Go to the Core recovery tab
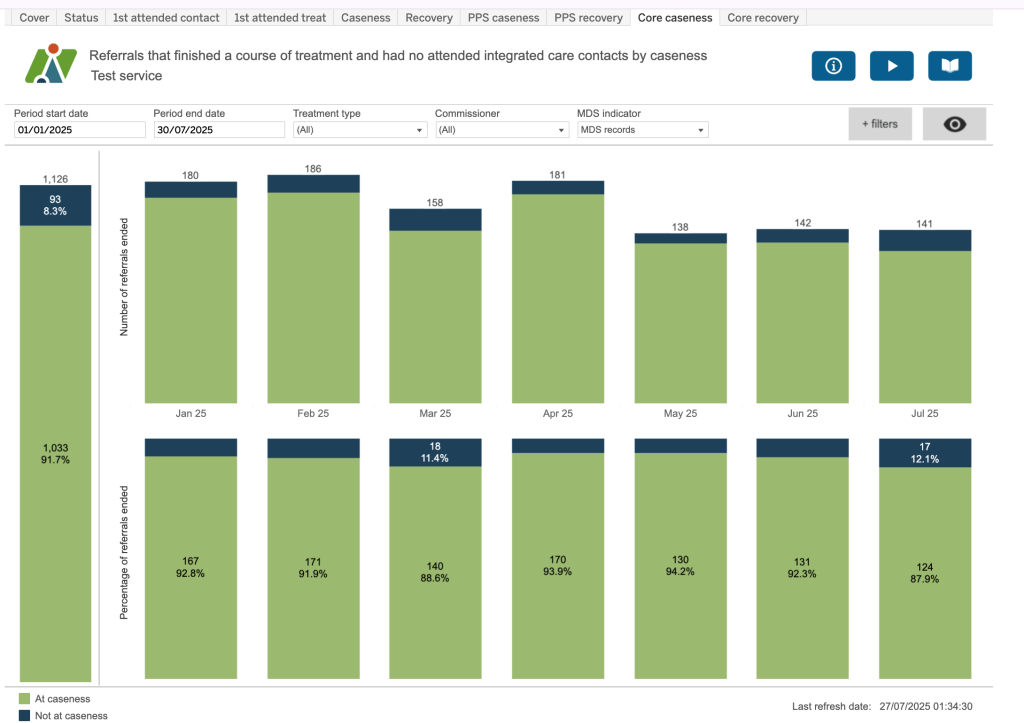The height and width of the screenshot is (723, 1024). coord(762,18)
